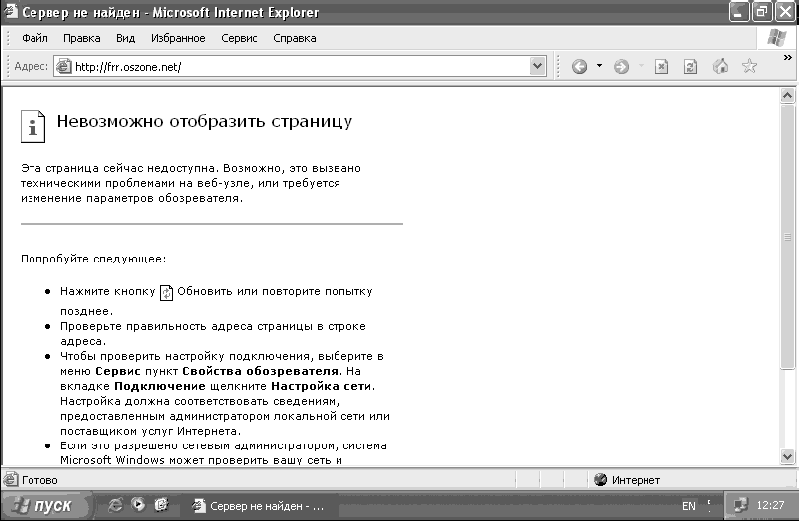Click the heading Невозможно отобразить страницу
799x521 pixels.
pos(204,121)
